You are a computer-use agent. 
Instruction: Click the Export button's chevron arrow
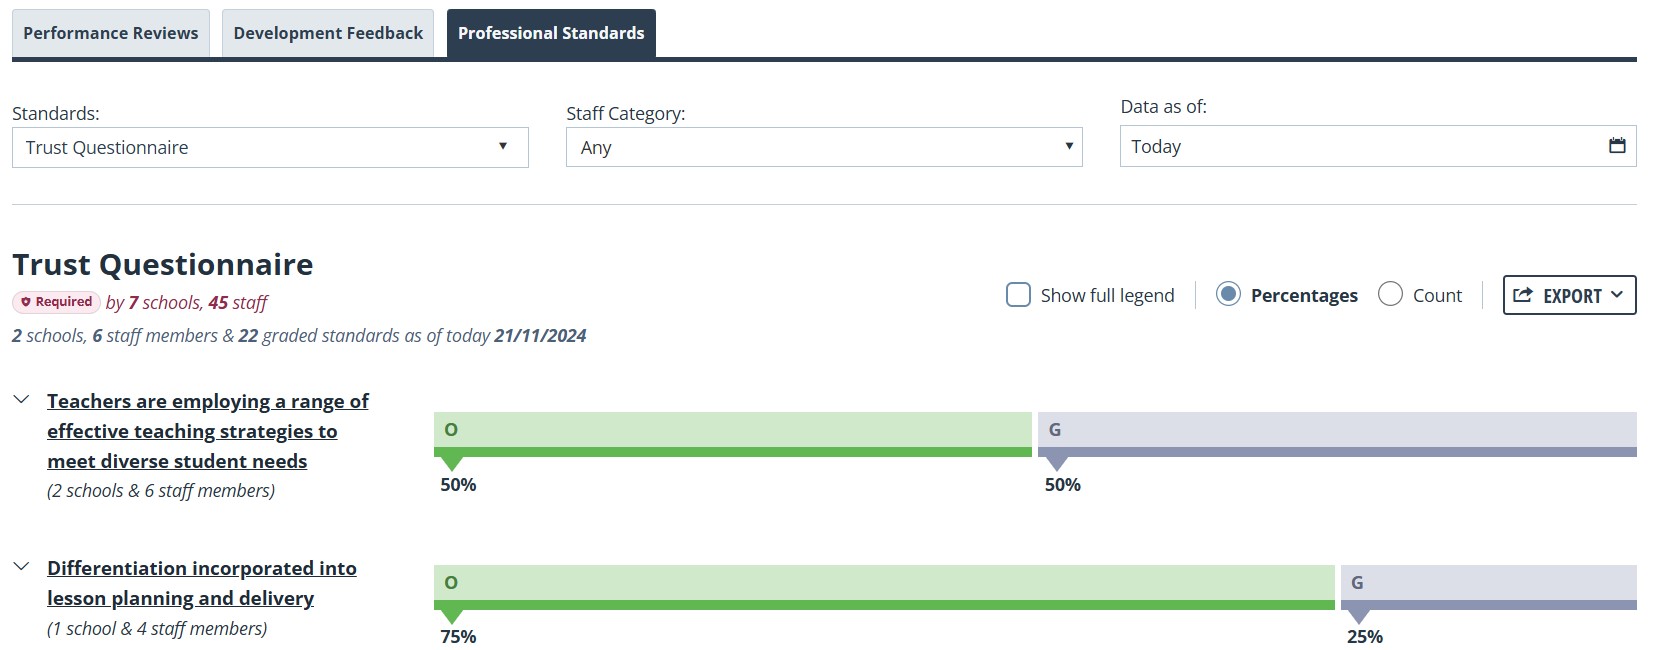click(1617, 295)
